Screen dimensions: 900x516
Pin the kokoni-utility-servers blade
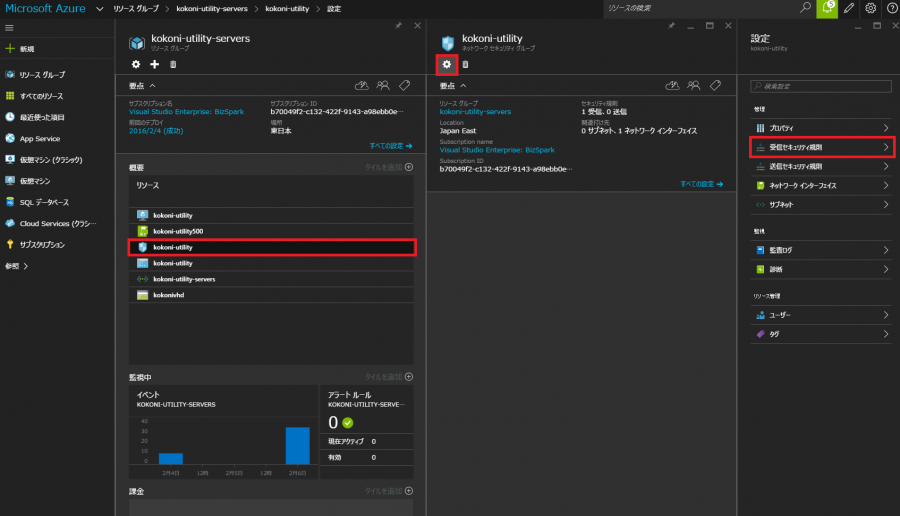pos(399,24)
